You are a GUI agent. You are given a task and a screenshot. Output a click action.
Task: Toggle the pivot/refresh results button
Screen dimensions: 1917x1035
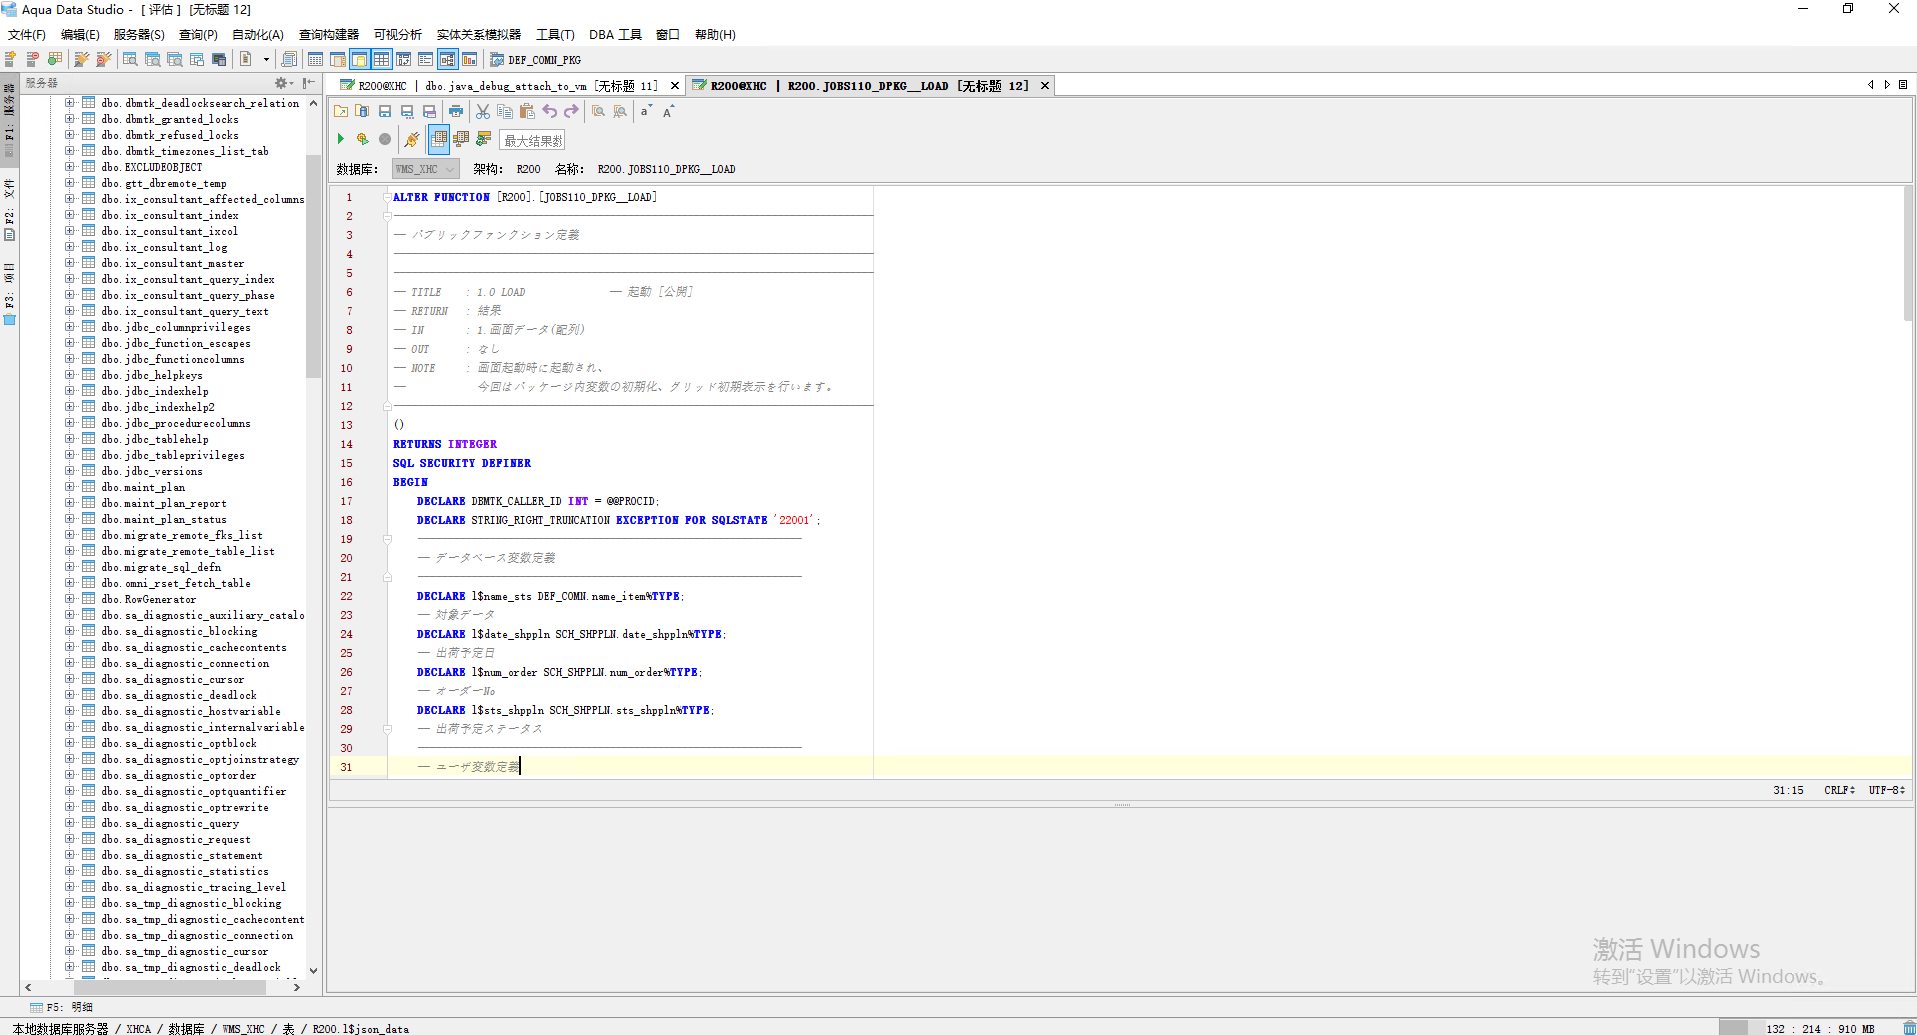[483, 139]
